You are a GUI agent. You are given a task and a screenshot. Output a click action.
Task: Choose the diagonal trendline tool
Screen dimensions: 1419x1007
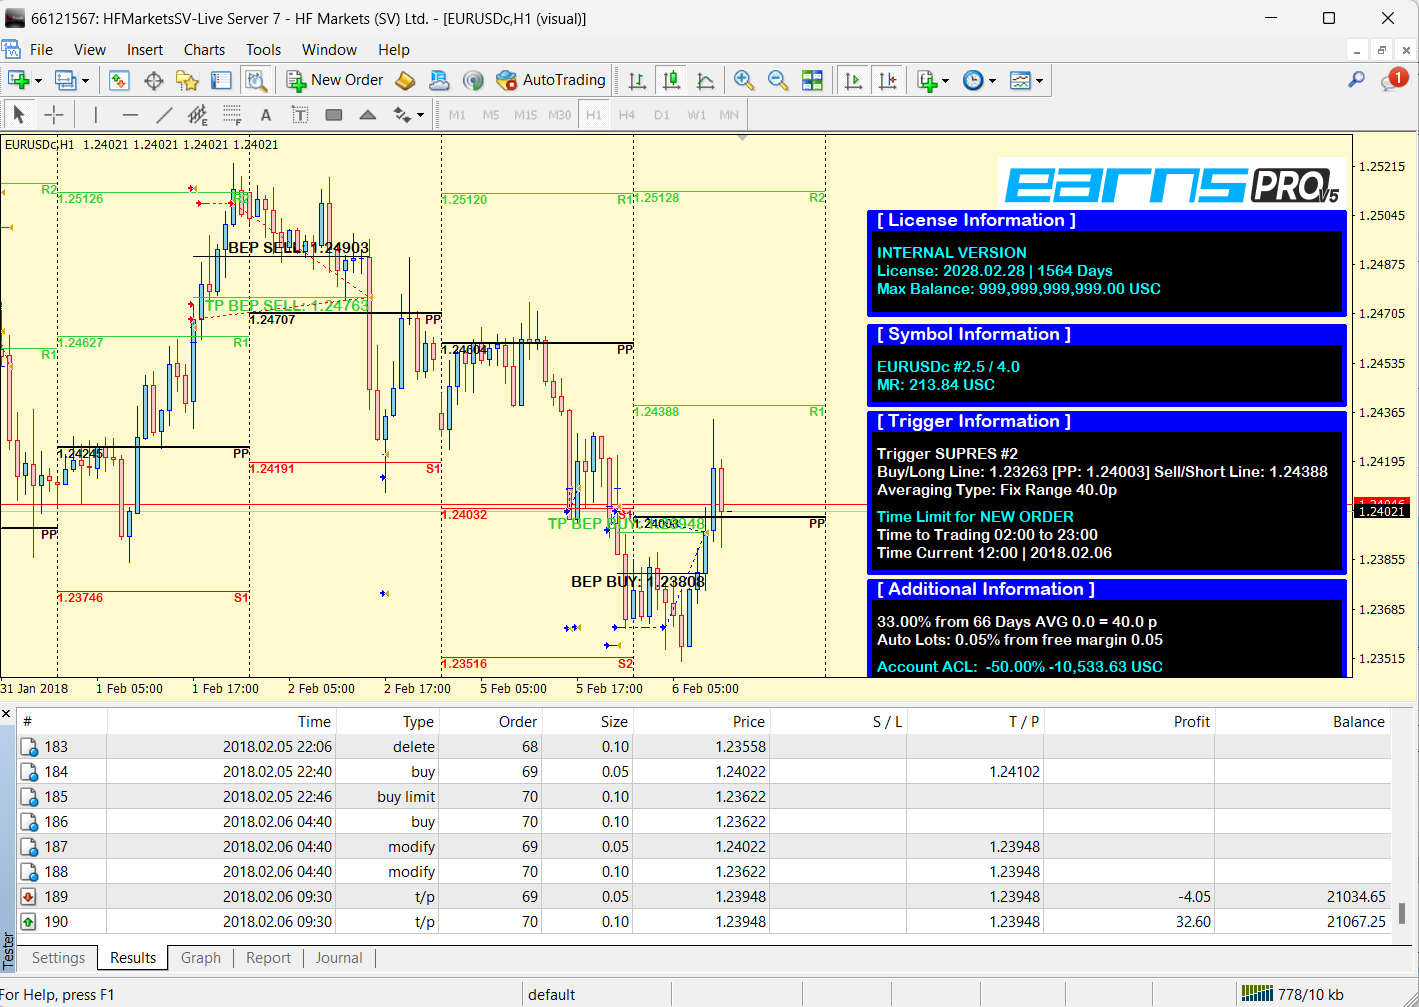[164, 115]
